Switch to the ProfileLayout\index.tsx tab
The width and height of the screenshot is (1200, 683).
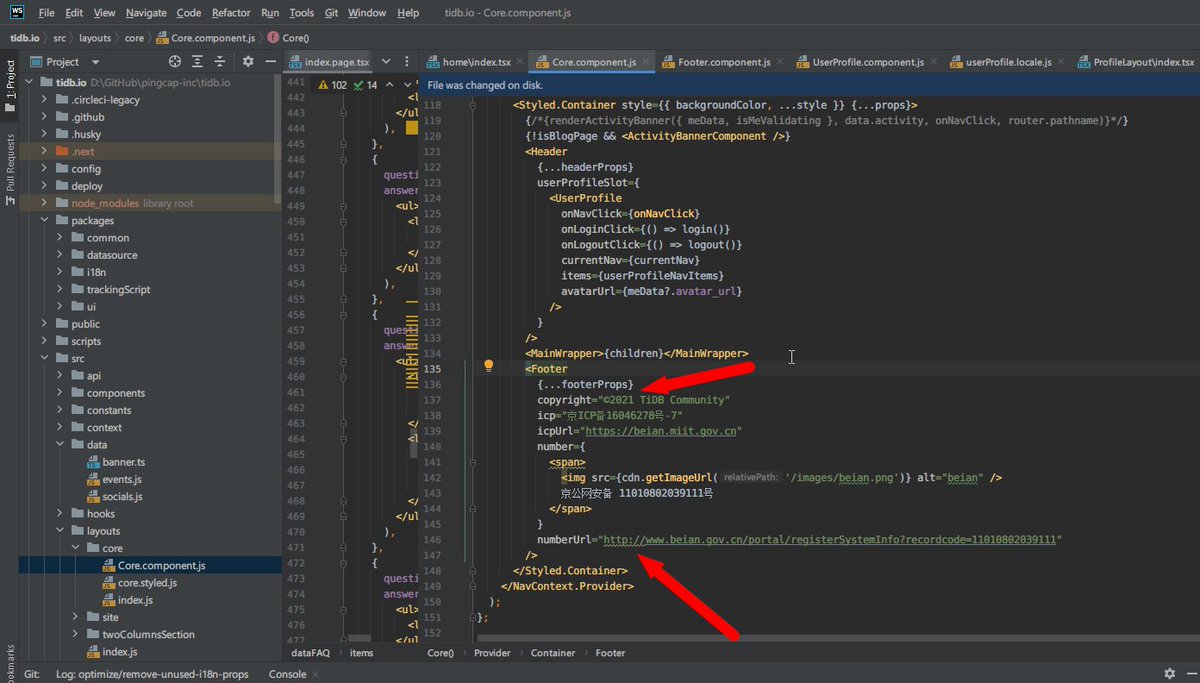[1138, 62]
